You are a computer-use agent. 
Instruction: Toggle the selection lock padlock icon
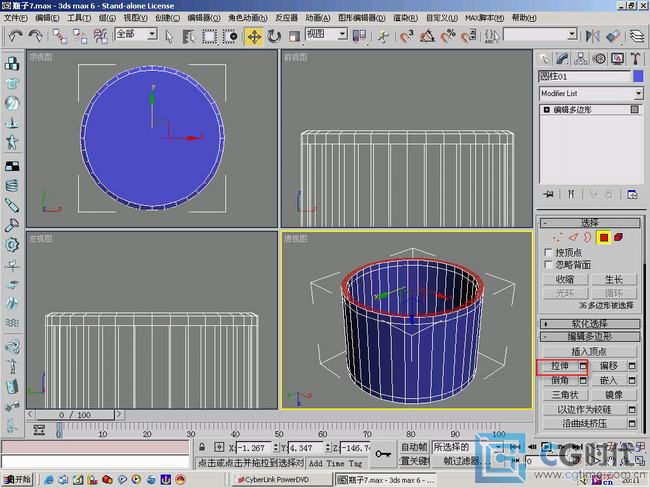click(x=202, y=447)
